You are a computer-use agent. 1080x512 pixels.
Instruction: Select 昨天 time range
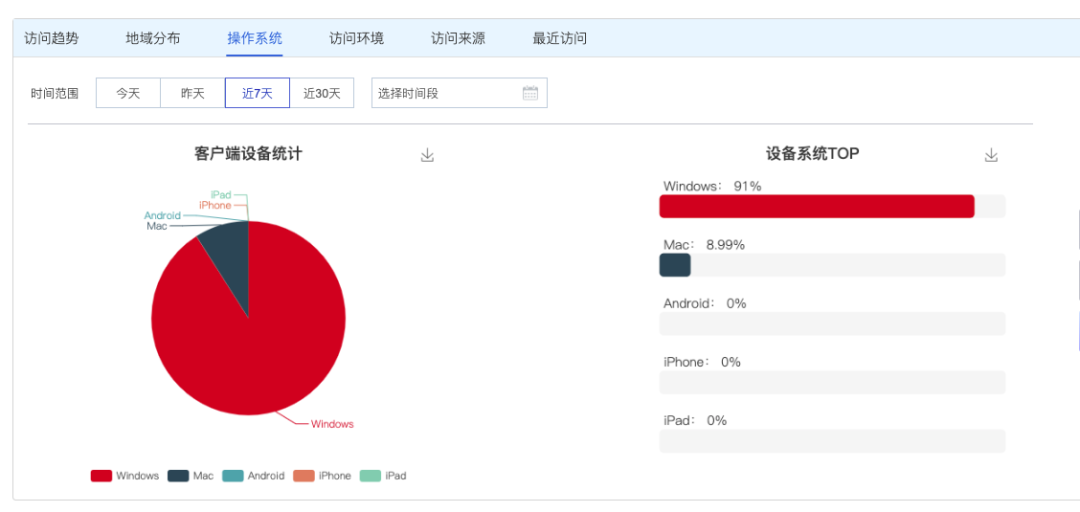coord(193,93)
